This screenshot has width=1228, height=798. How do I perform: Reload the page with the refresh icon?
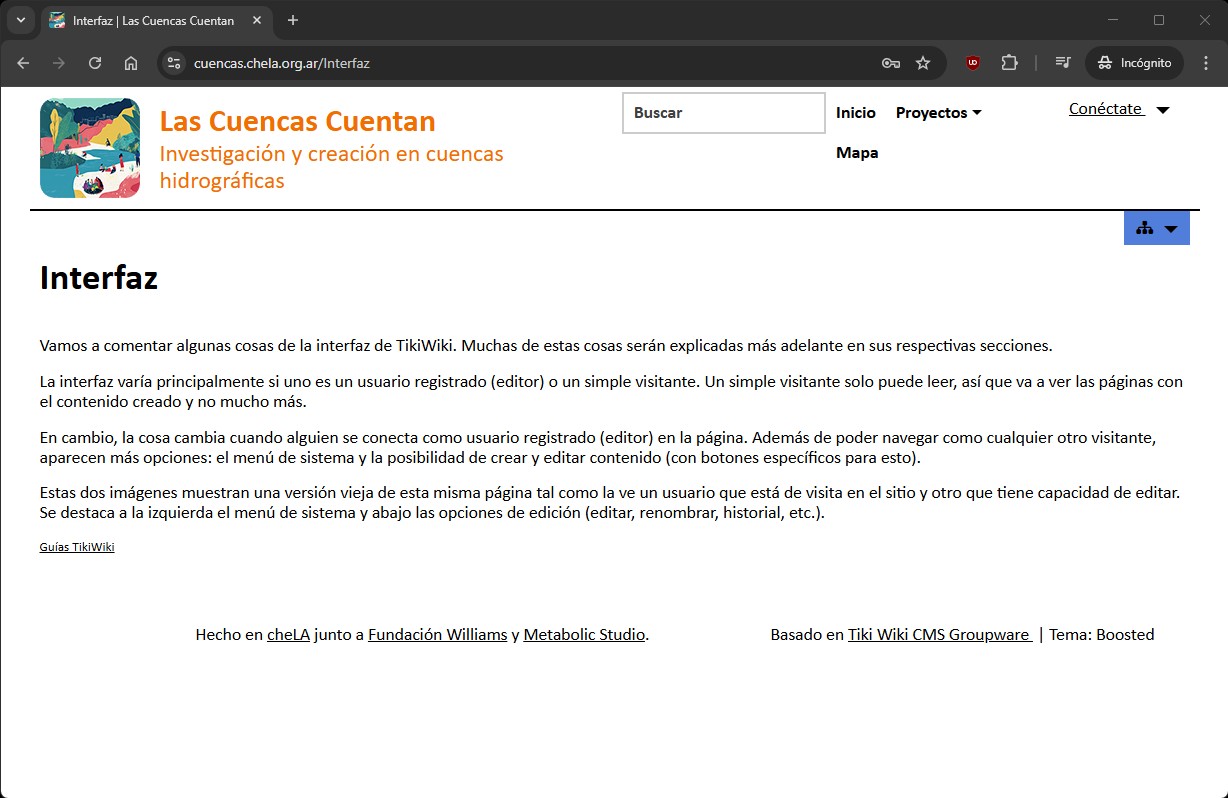pyautogui.click(x=95, y=63)
